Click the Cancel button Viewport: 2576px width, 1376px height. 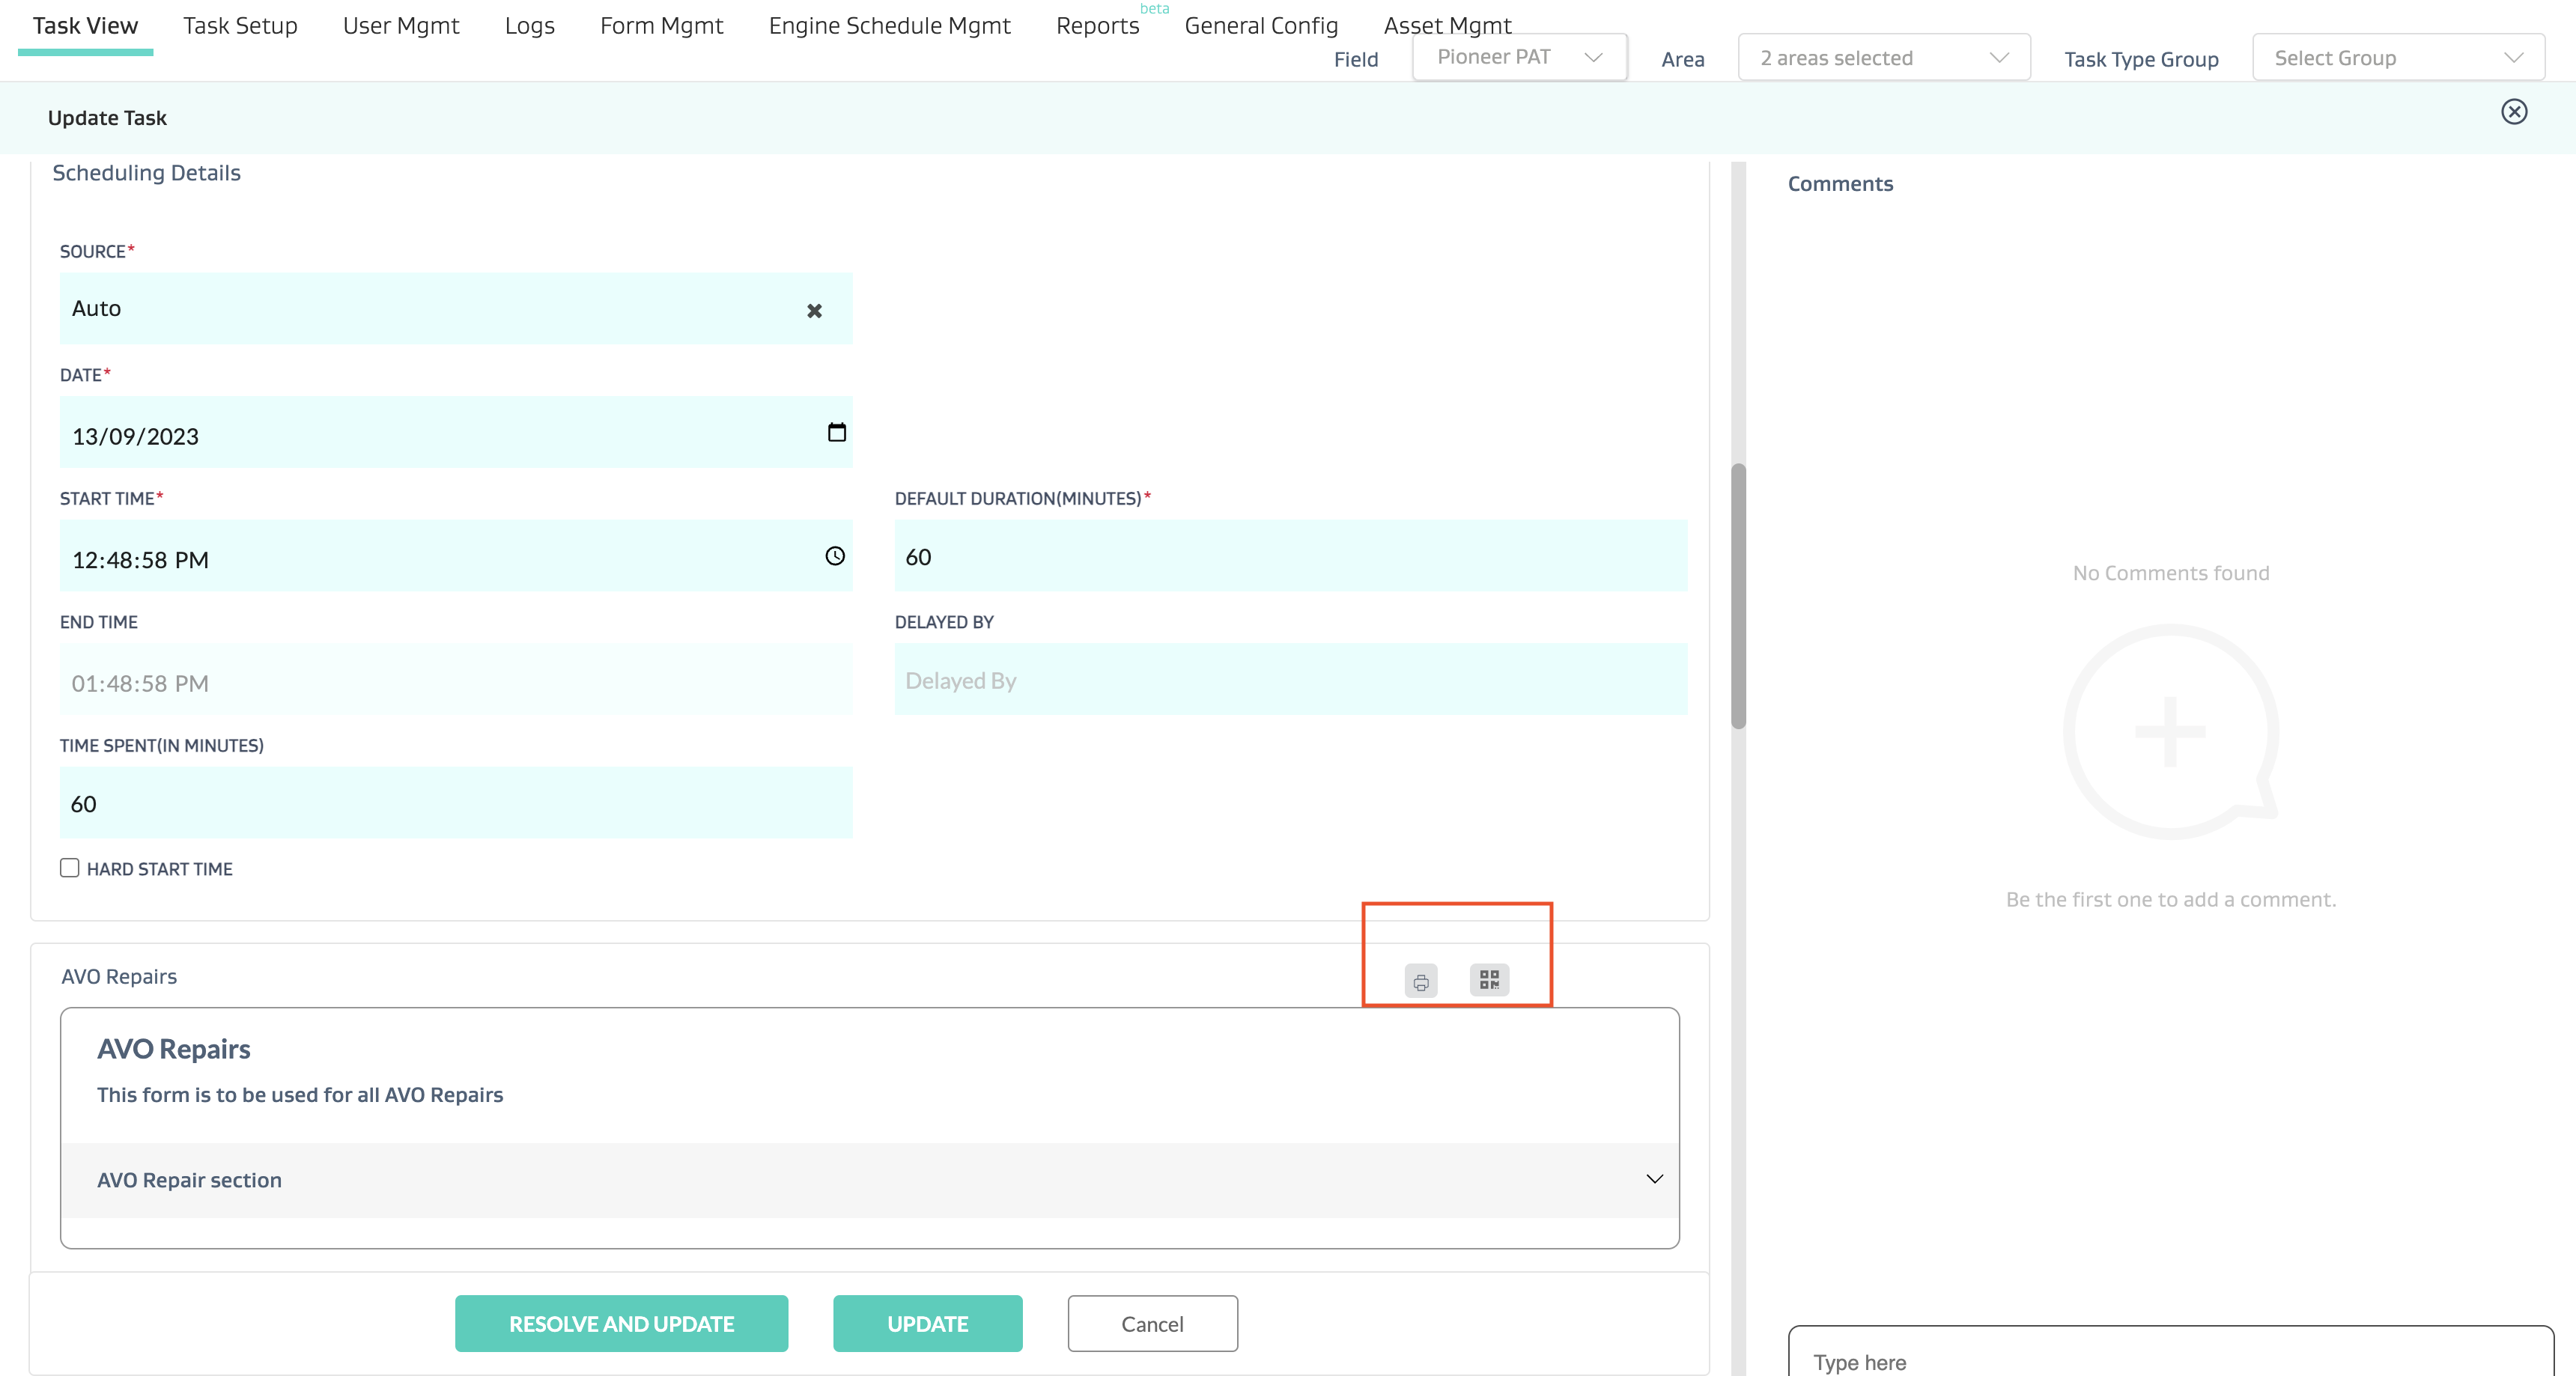1152,1323
